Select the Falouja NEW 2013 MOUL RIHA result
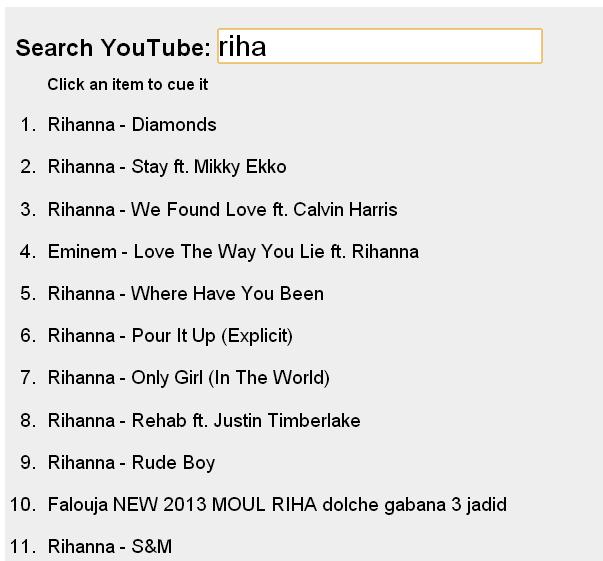 (277, 505)
